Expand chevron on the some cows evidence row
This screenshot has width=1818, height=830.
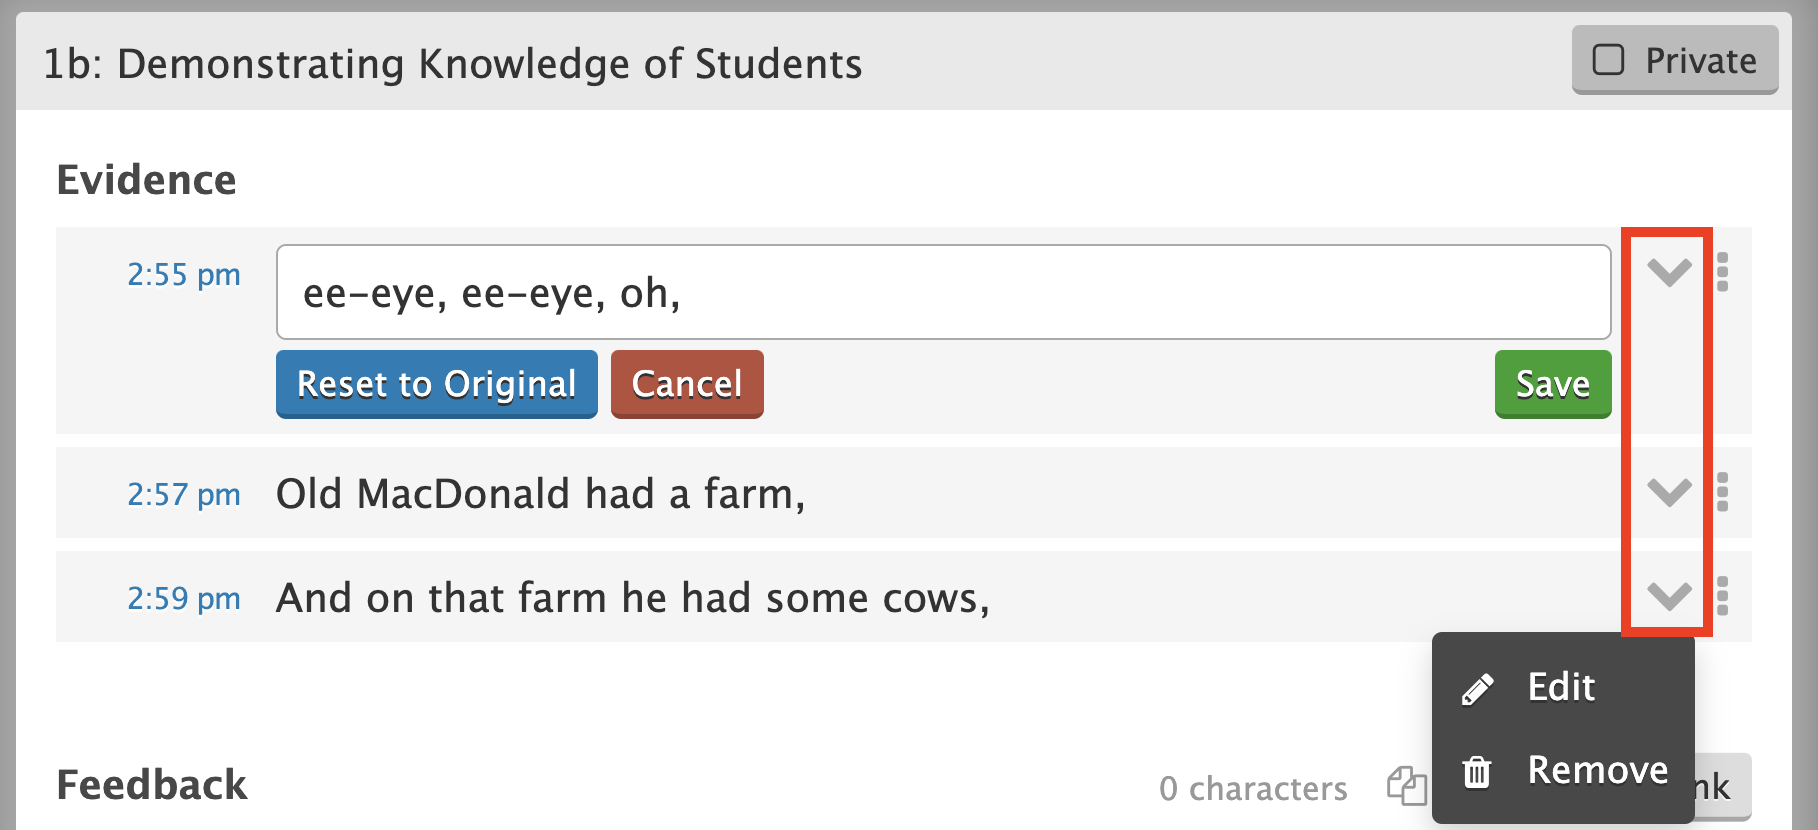pyautogui.click(x=1669, y=596)
